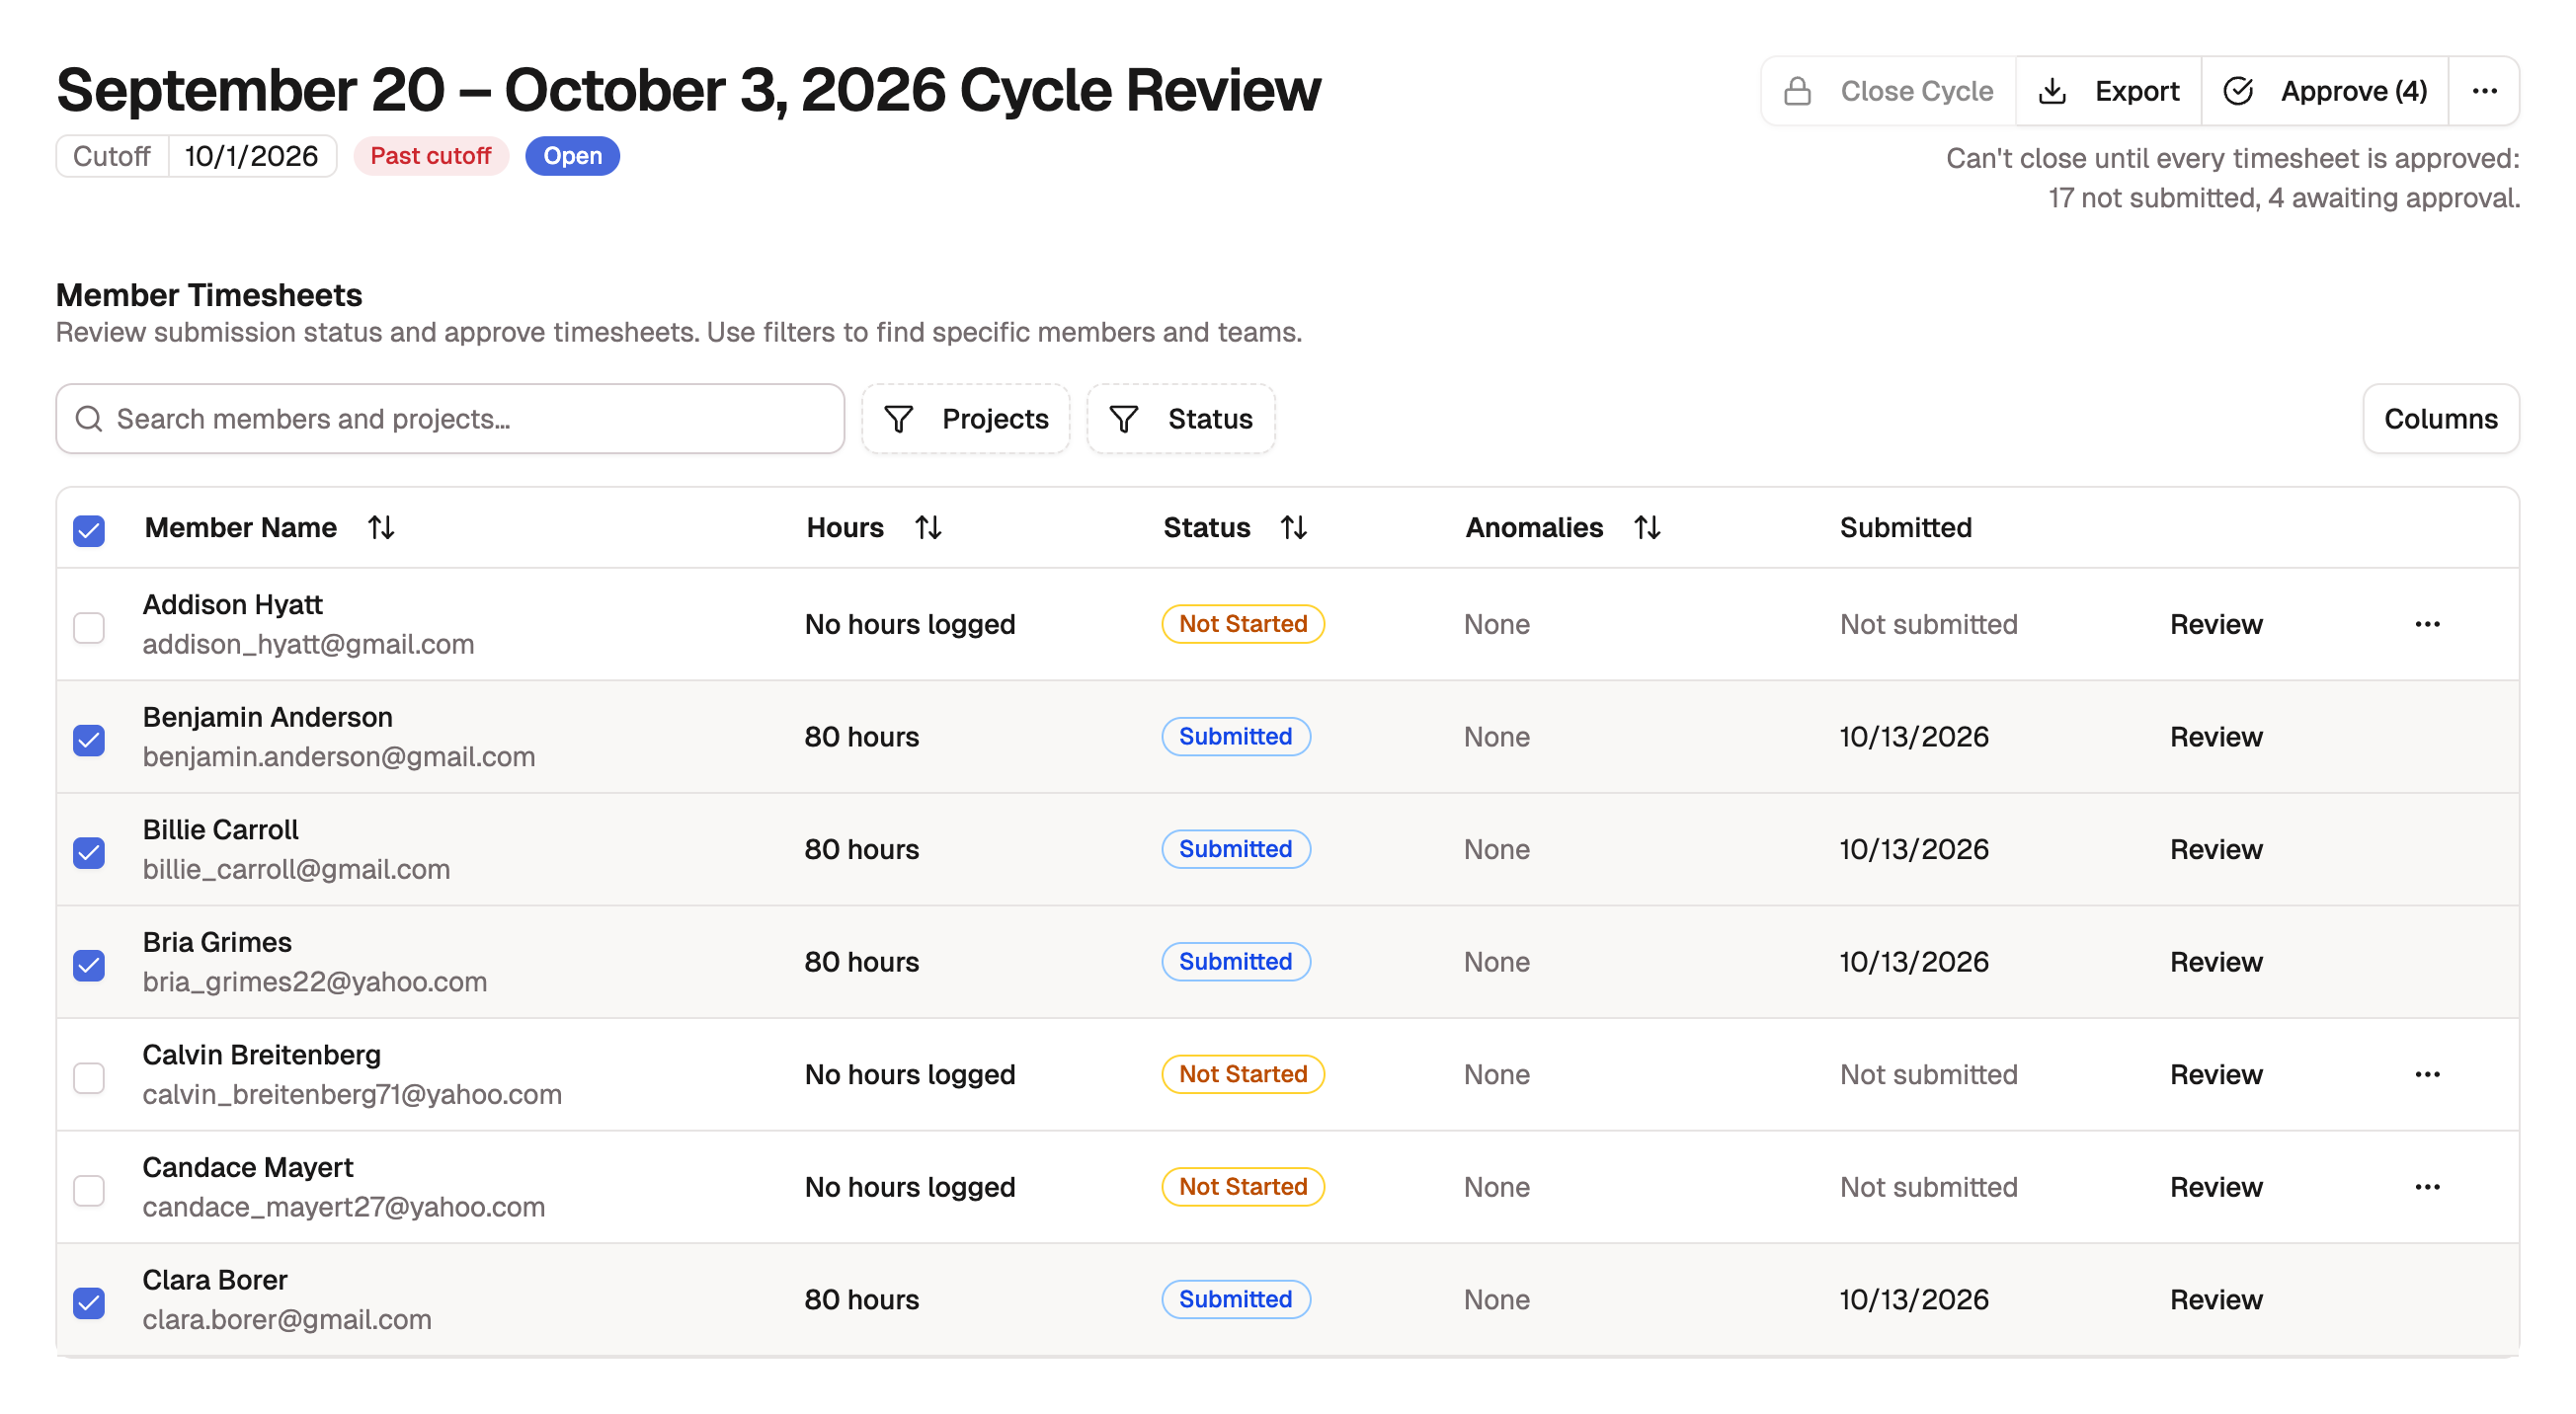The image size is (2576, 1414).
Task: Click the Cutoff date 10/1/2026 field
Action: [252, 156]
